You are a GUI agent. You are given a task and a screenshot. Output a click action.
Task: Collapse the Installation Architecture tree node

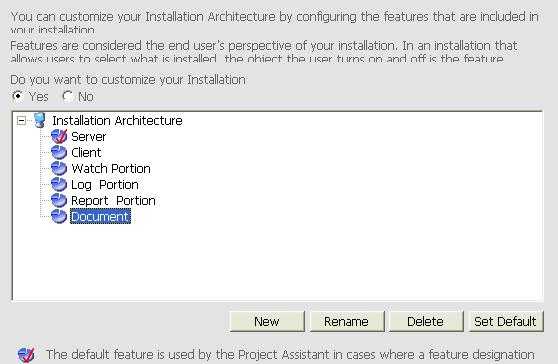tap(21, 121)
